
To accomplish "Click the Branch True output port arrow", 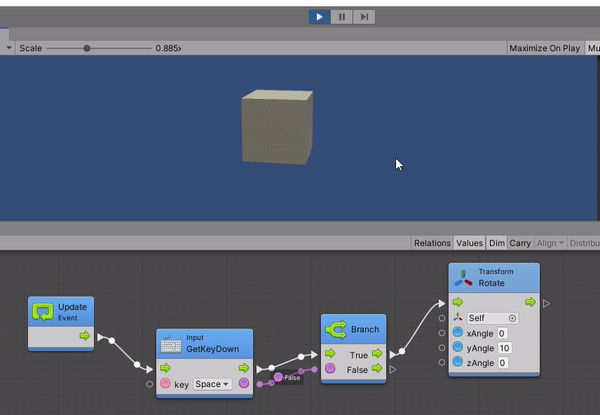I will (375, 353).
